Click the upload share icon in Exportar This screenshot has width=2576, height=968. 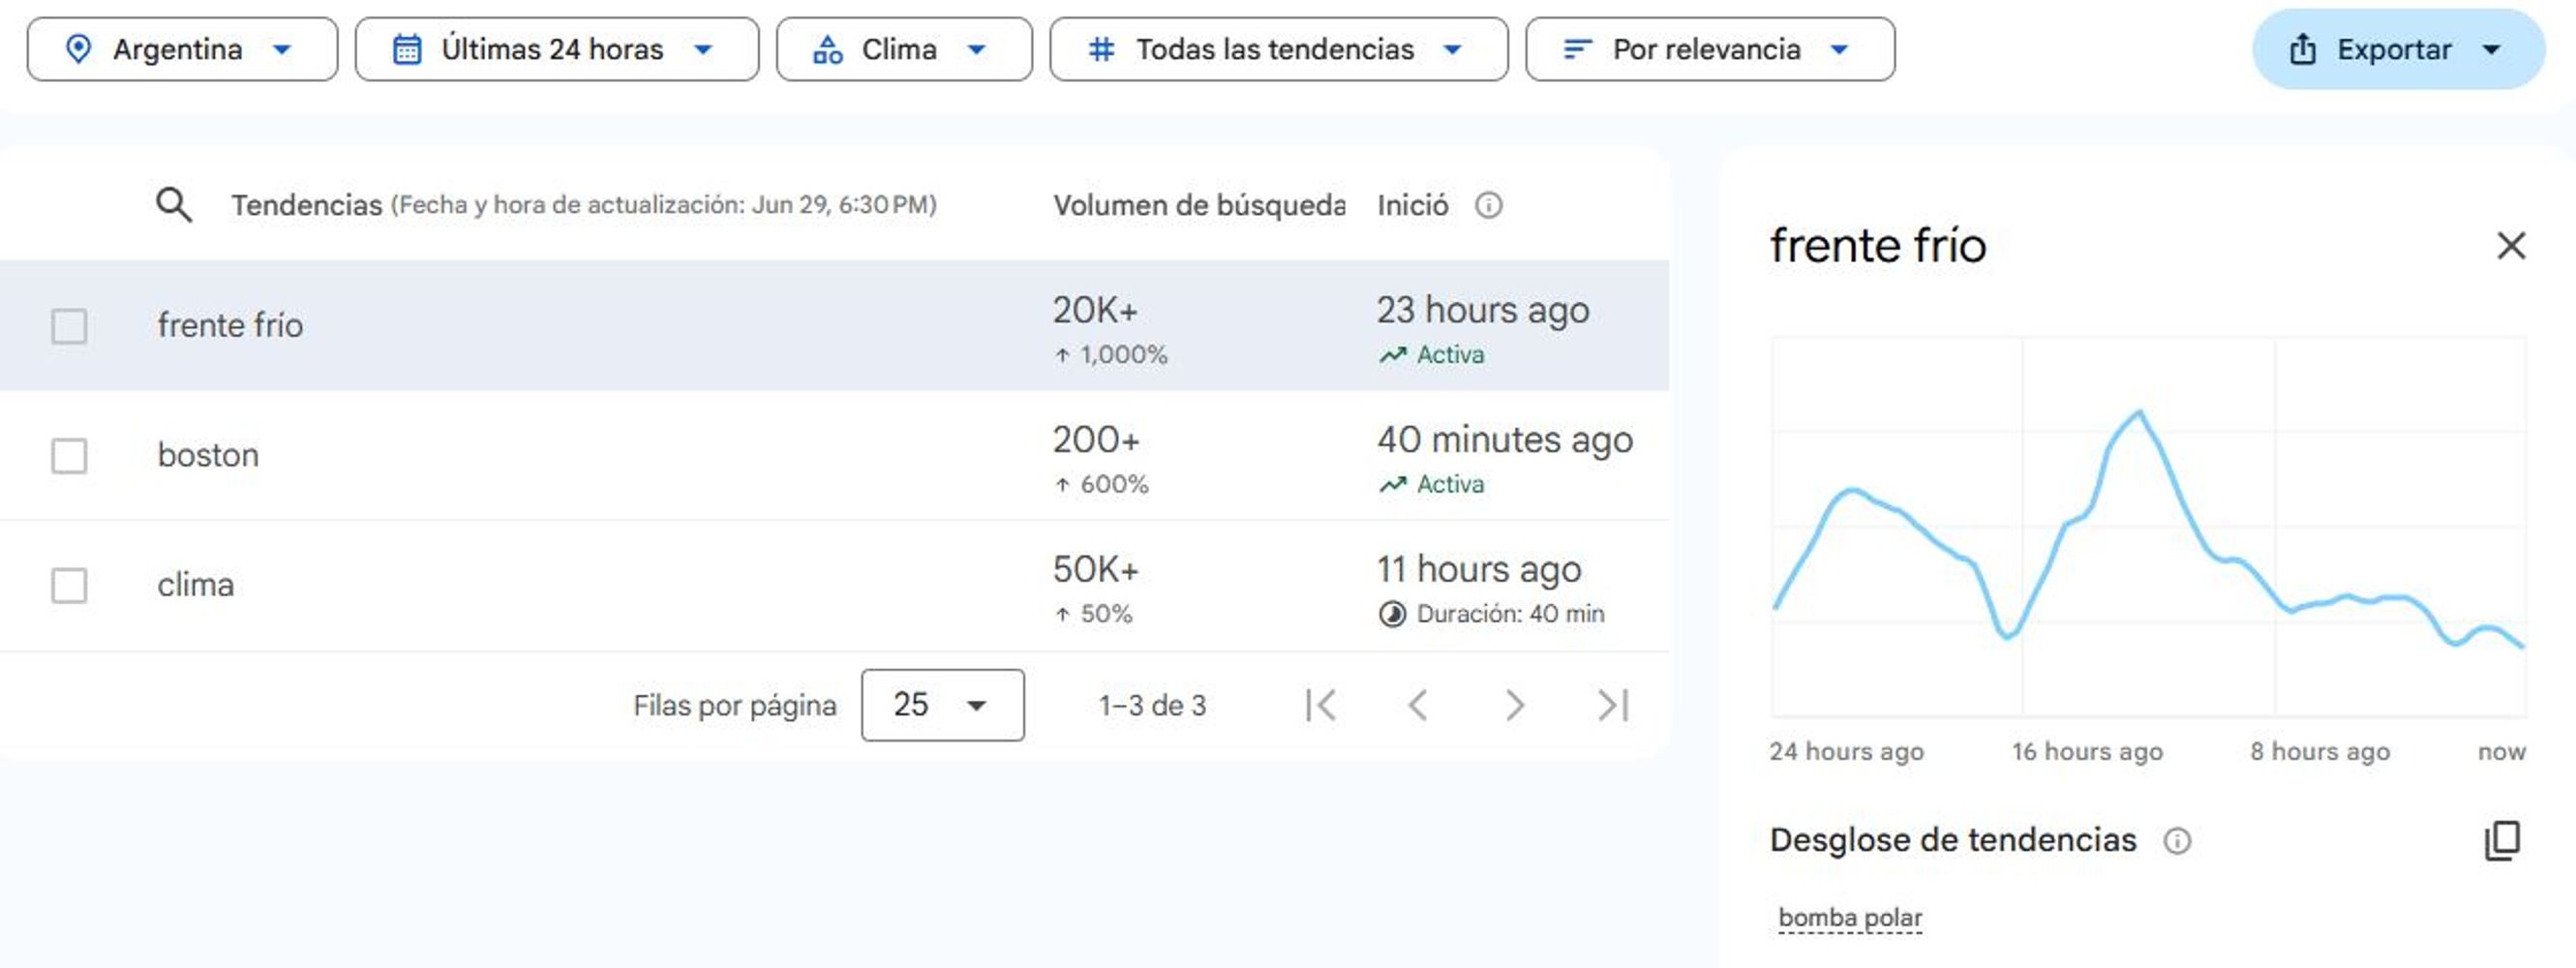[2302, 49]
